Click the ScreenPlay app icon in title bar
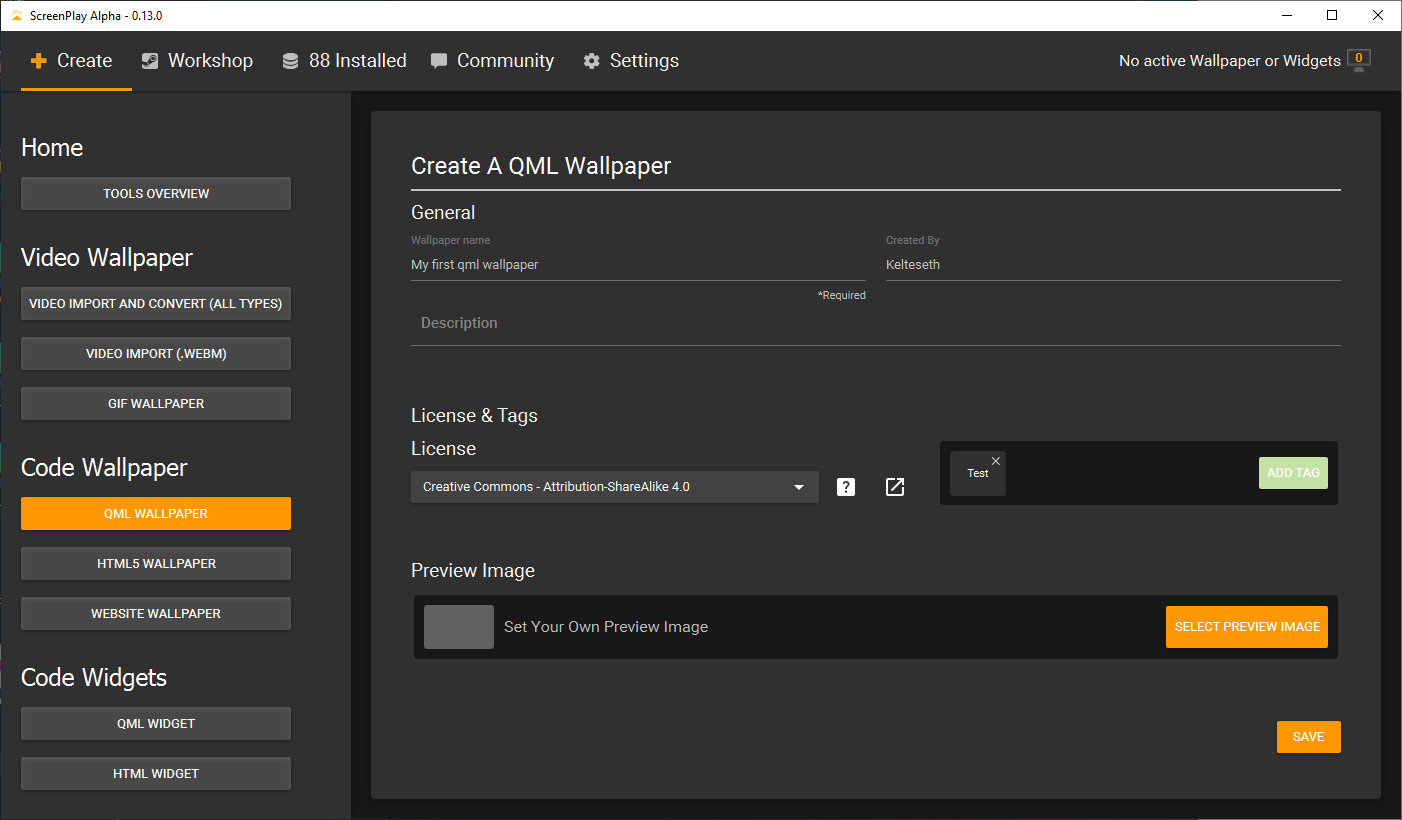1402x820 pixels. pos(16,15)
